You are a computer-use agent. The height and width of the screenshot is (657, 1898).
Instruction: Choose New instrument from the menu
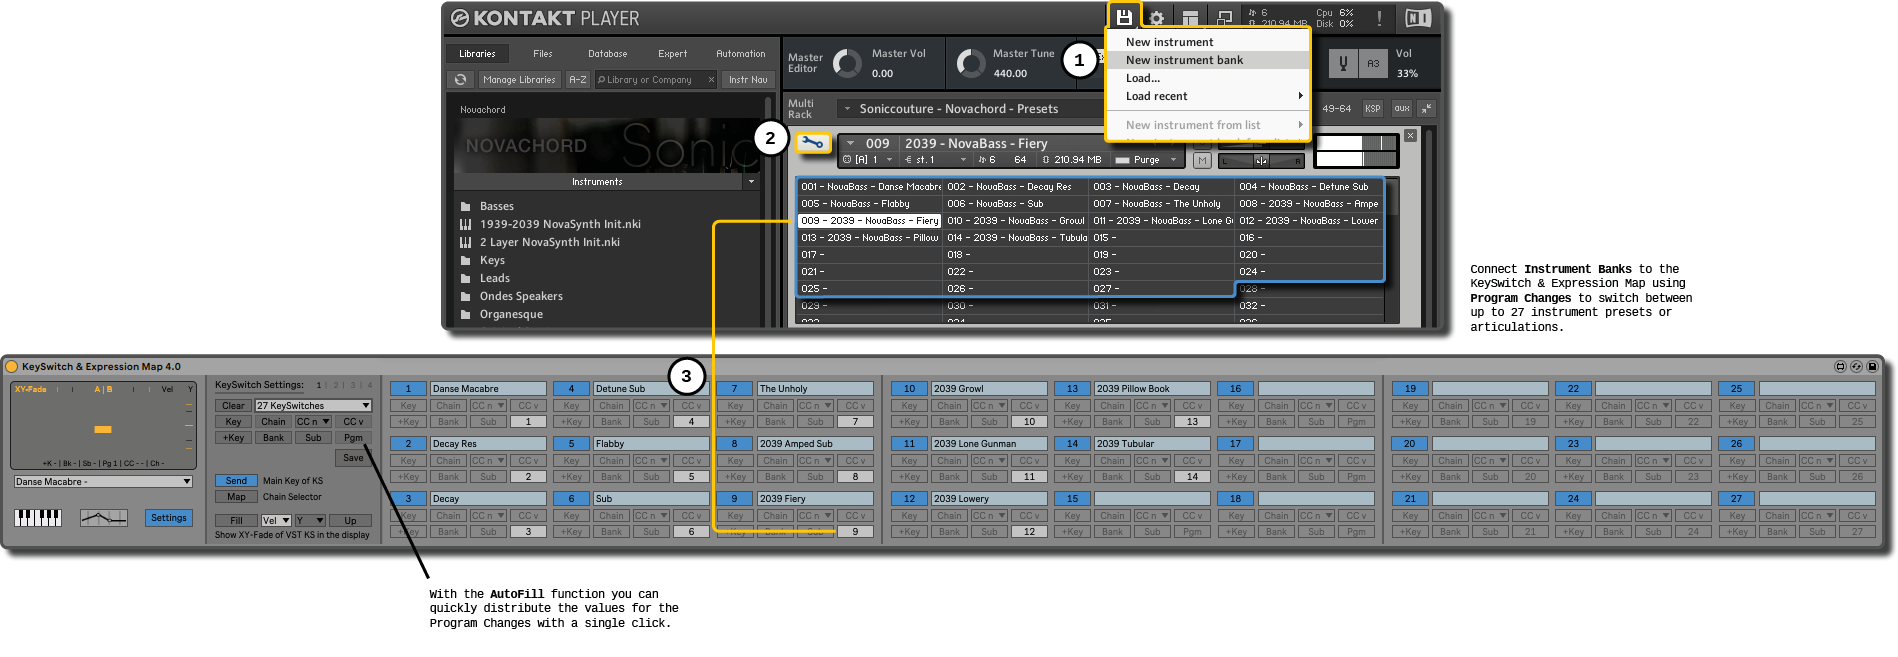(1208, 42)
